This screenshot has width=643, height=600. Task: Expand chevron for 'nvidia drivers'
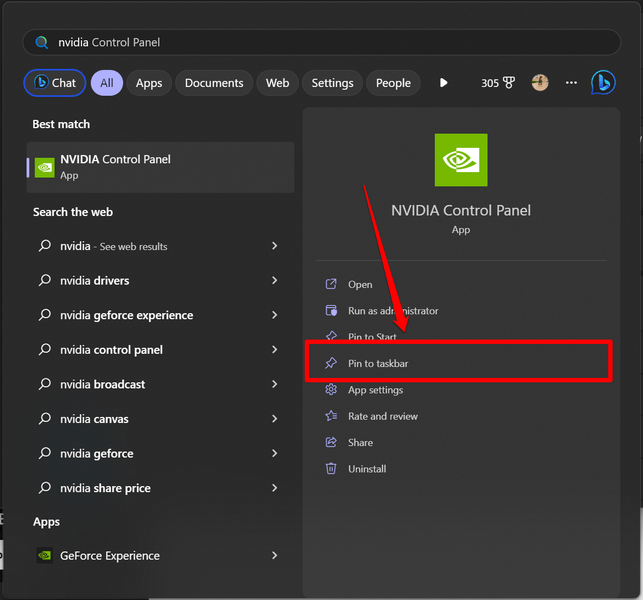(x=274, y=280)
